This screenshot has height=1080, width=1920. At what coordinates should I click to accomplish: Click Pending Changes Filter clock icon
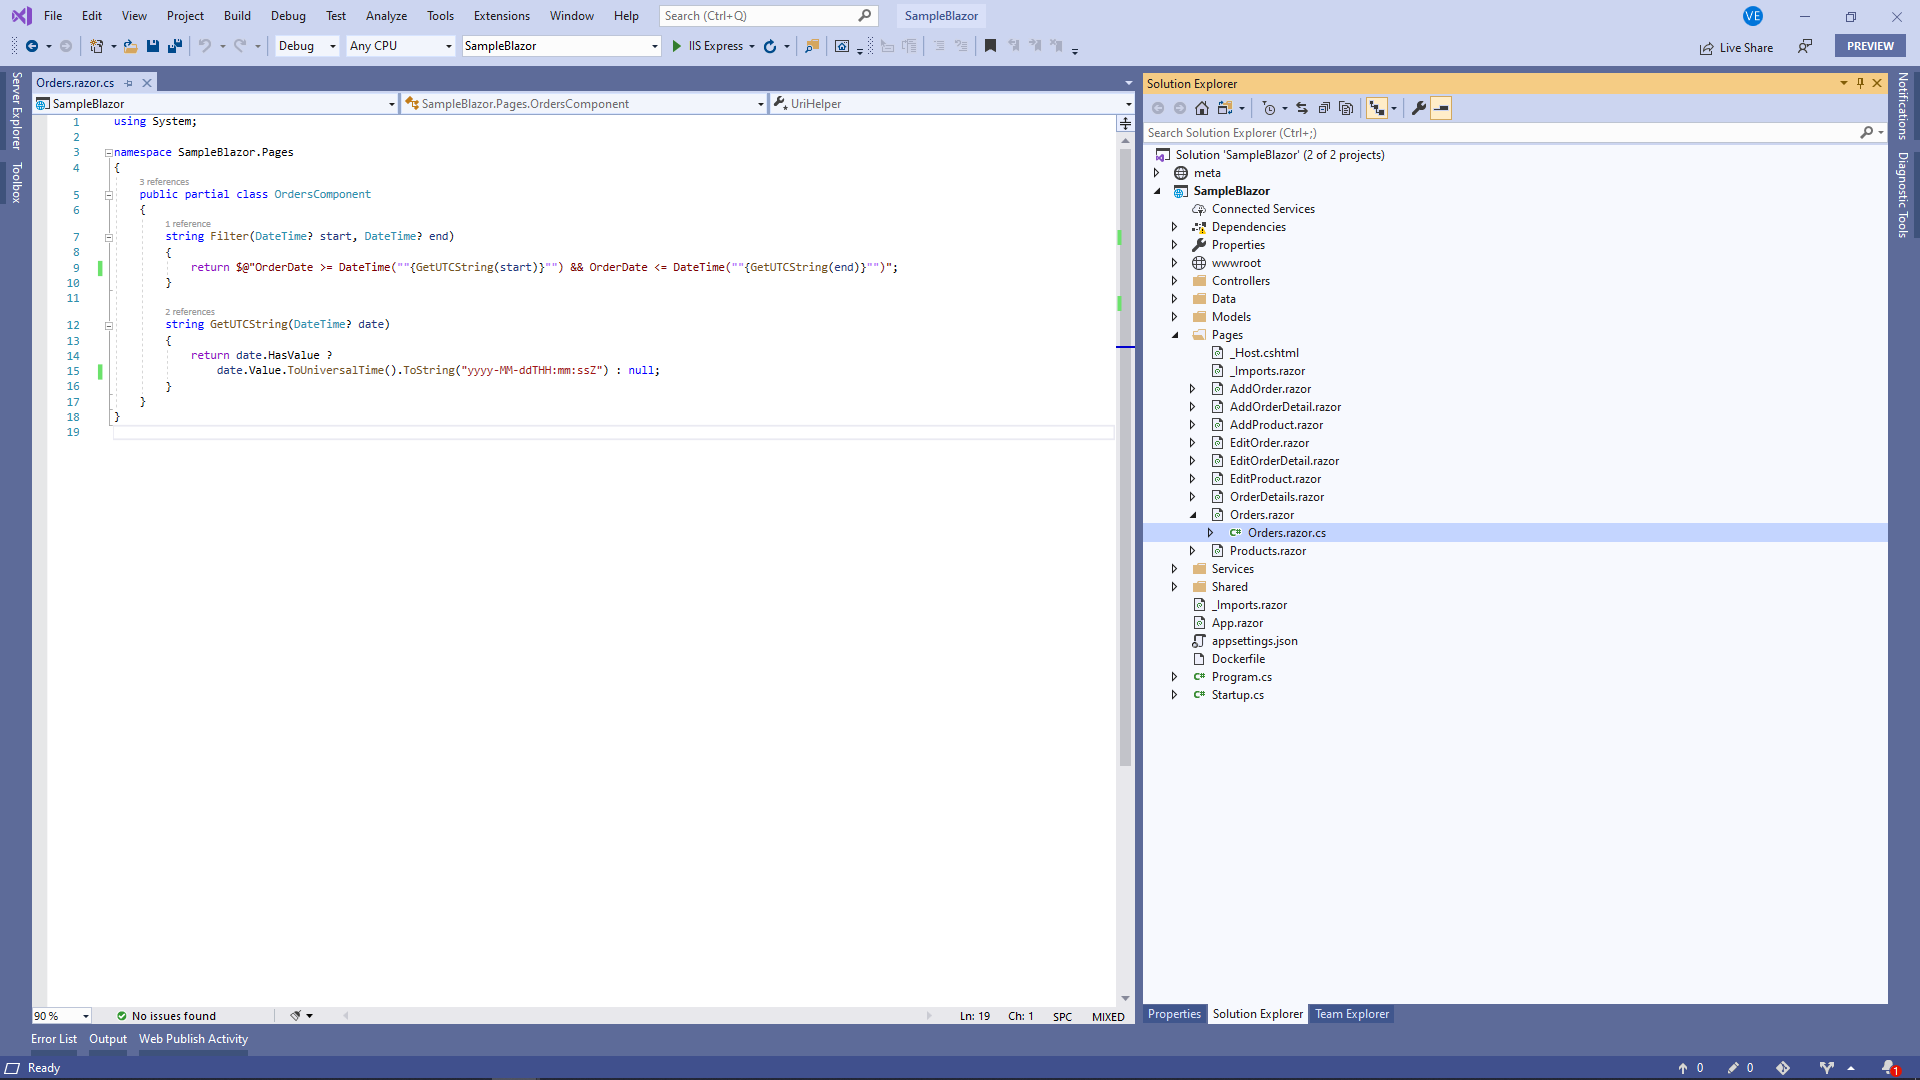point(1269,108)
